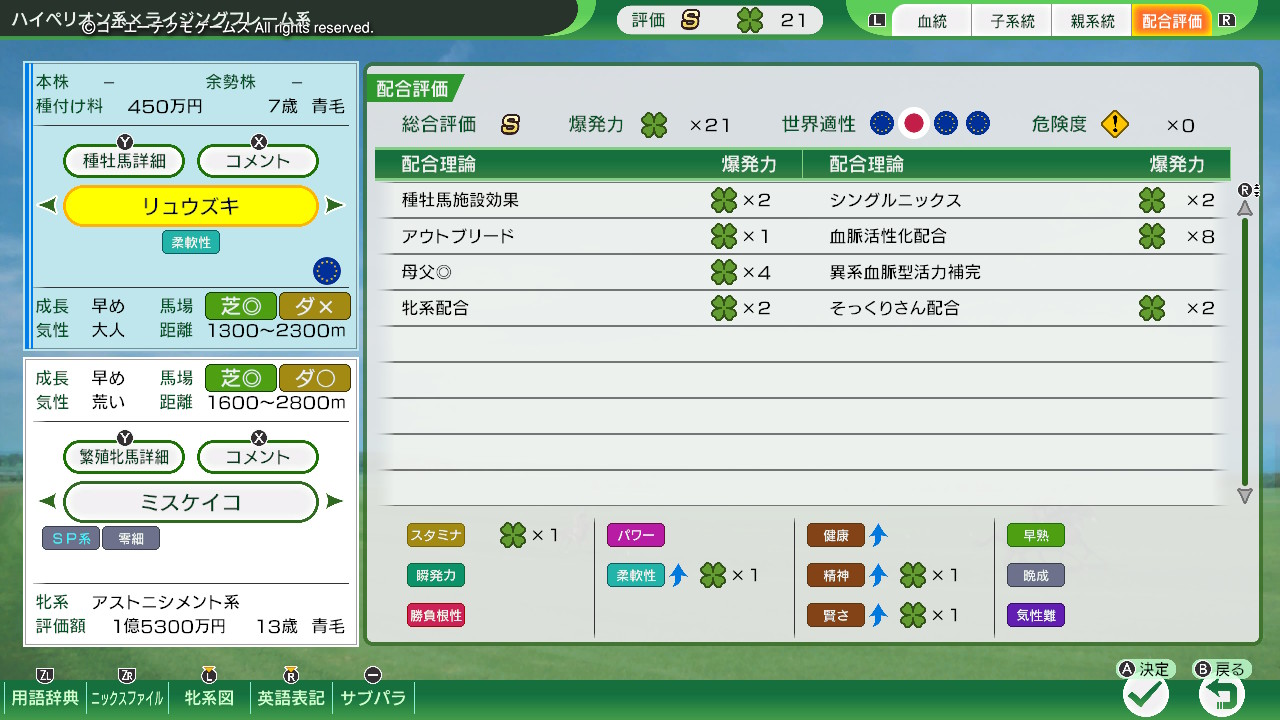Toggle the スタミナ attribute tag
1280x720 pixels.
(x=436, y=535)
